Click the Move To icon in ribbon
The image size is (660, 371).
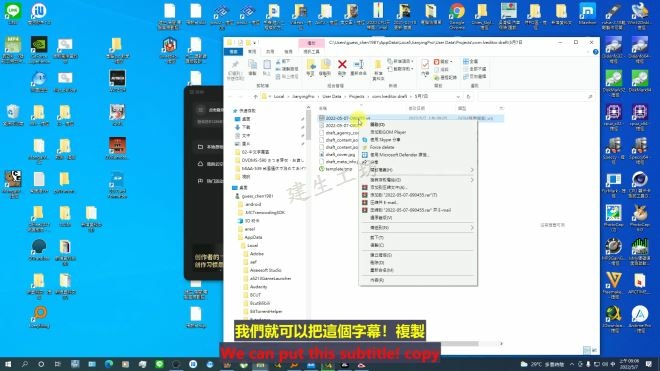pyautogui.click(x=311, y=64)
